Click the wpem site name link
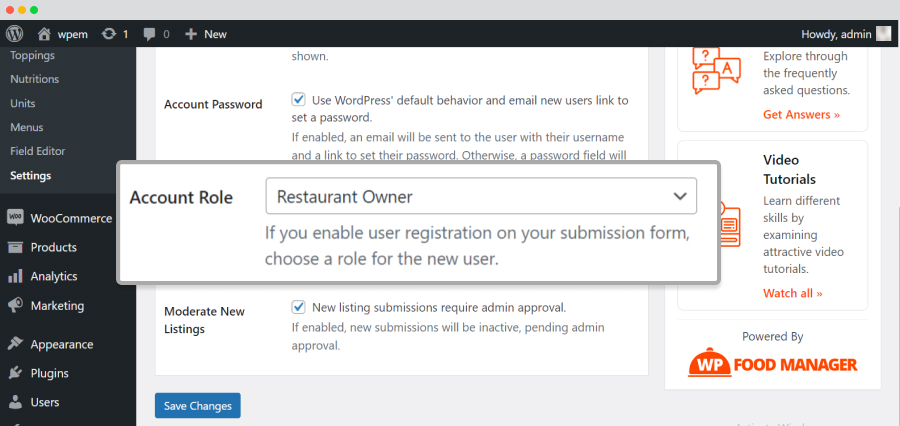The width and height of the screenshot is (900, 426). [73, 34]
